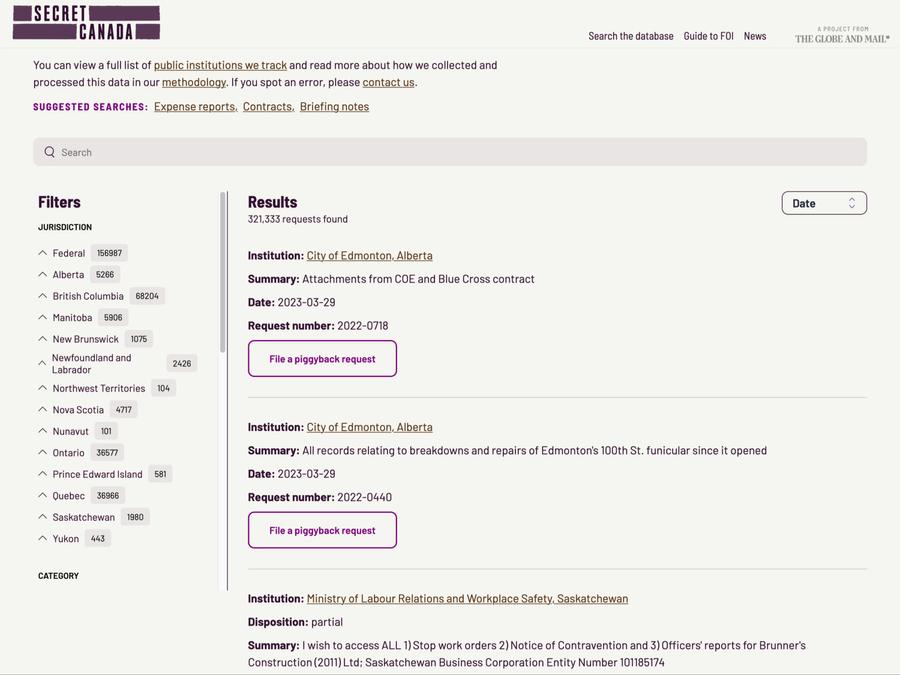Open the Date sort dropdown
900x675 pixels.
(823, 203)
